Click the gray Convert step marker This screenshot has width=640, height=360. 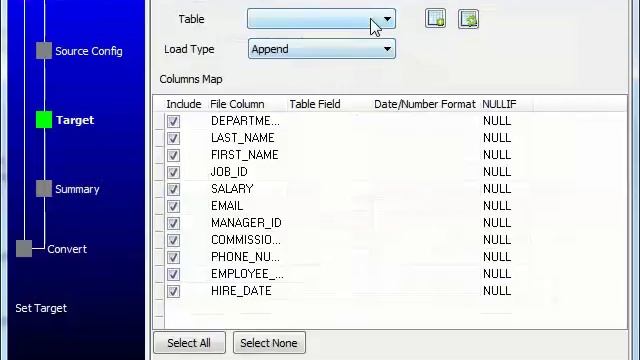24,249
